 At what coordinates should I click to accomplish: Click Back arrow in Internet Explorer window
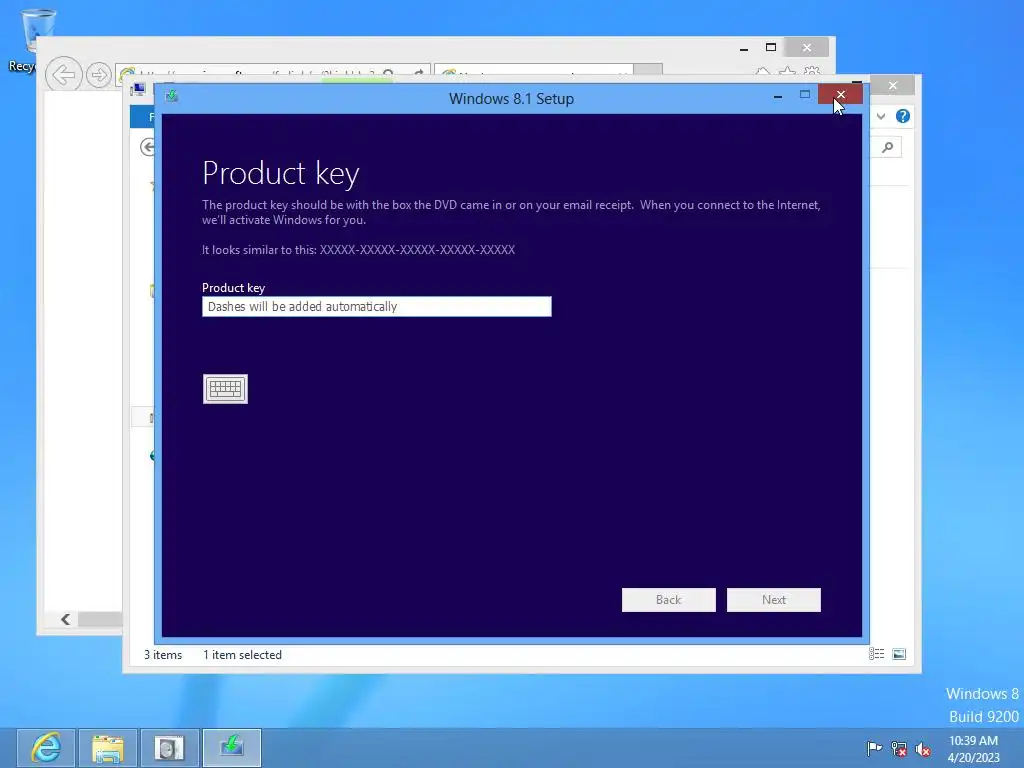(63, 74)
